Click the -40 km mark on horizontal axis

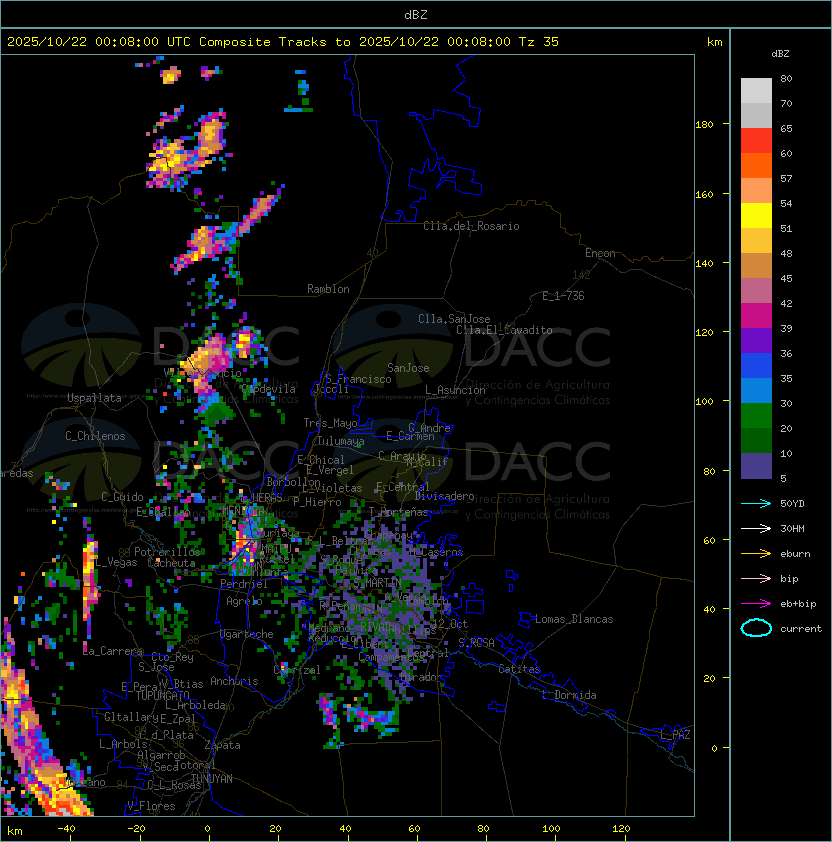point(66,829)
